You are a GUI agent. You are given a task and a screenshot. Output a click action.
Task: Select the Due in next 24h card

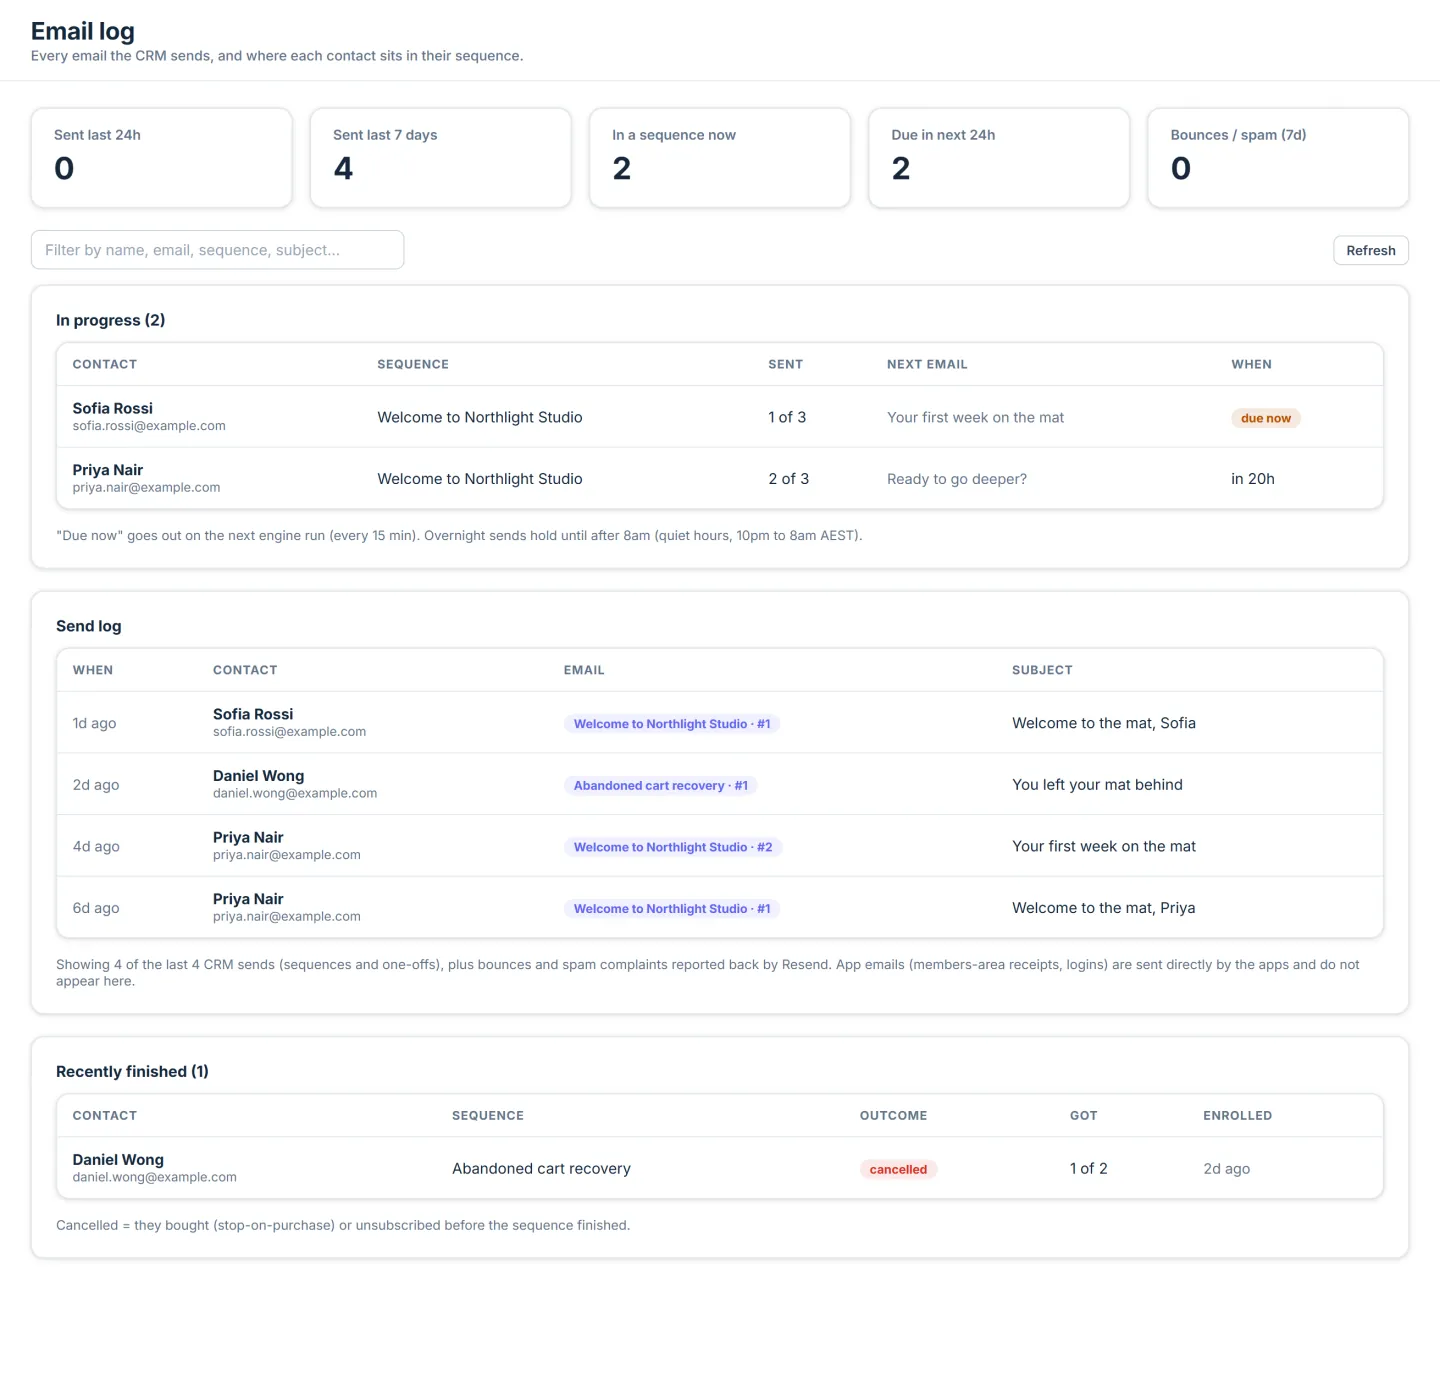[x=998, y=158]
